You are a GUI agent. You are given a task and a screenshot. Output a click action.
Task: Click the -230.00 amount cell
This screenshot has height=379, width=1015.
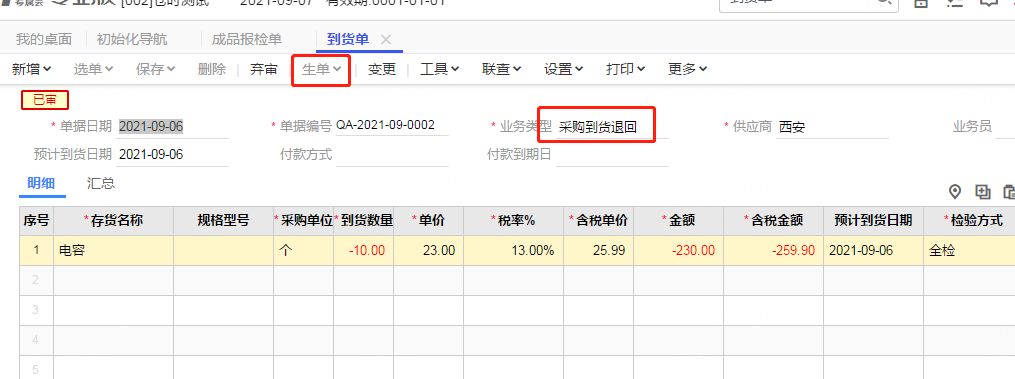(678, 250)
